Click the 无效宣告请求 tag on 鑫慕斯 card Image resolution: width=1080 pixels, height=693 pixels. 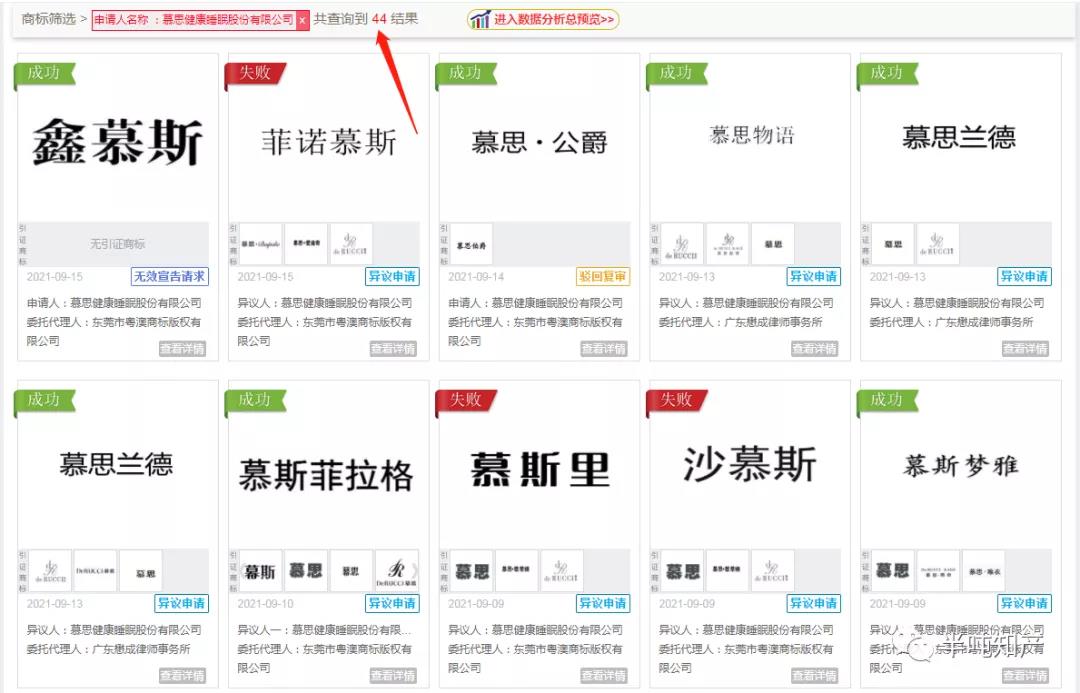click(x=169, y=276)
